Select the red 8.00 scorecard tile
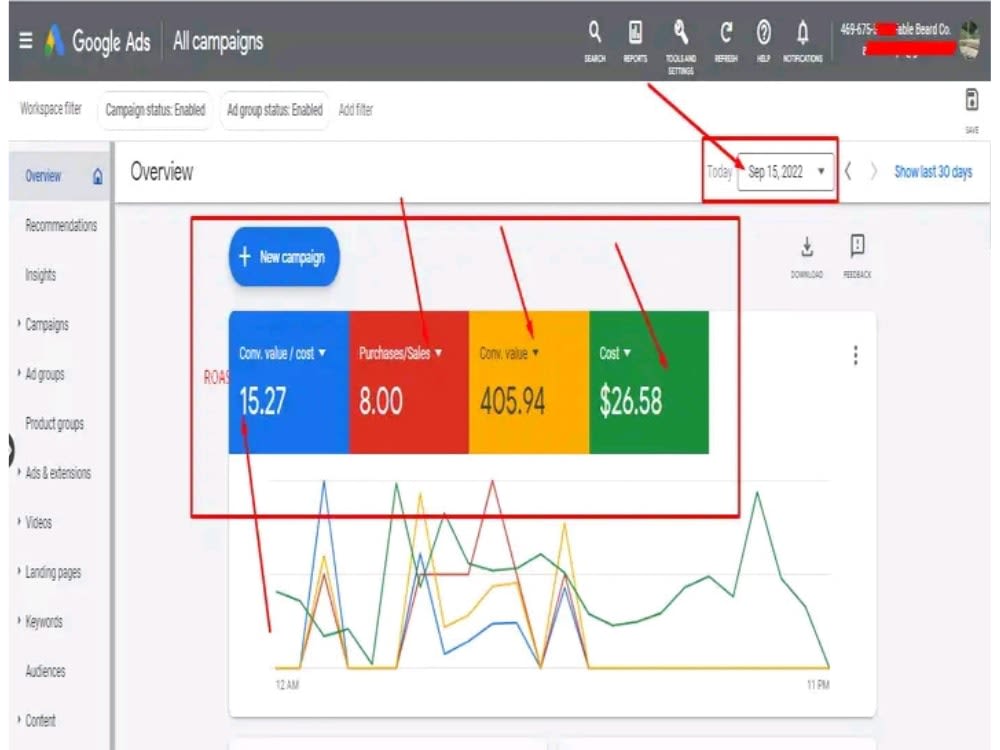Viewport: 1000px width, 750px height. 409,383
